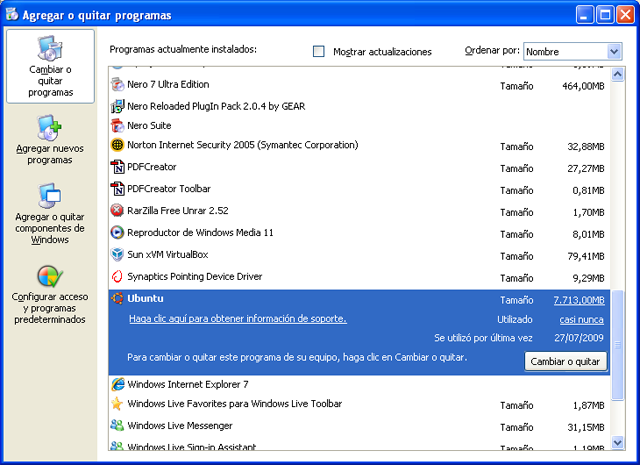640x465 pixels.
Task: Click the Sun xVM VirtualBox icon
Action: coord(118,255)
